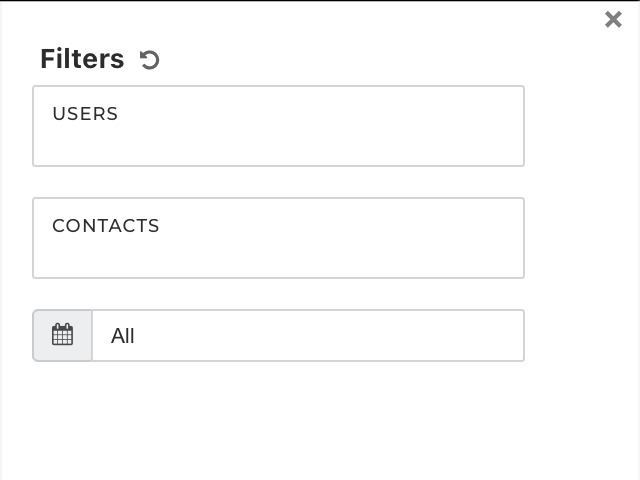Viewport: 640px width, 480px height.
Task: Close the Filters panel with the X
Action: pyautogui.click(x=613, y=19)
